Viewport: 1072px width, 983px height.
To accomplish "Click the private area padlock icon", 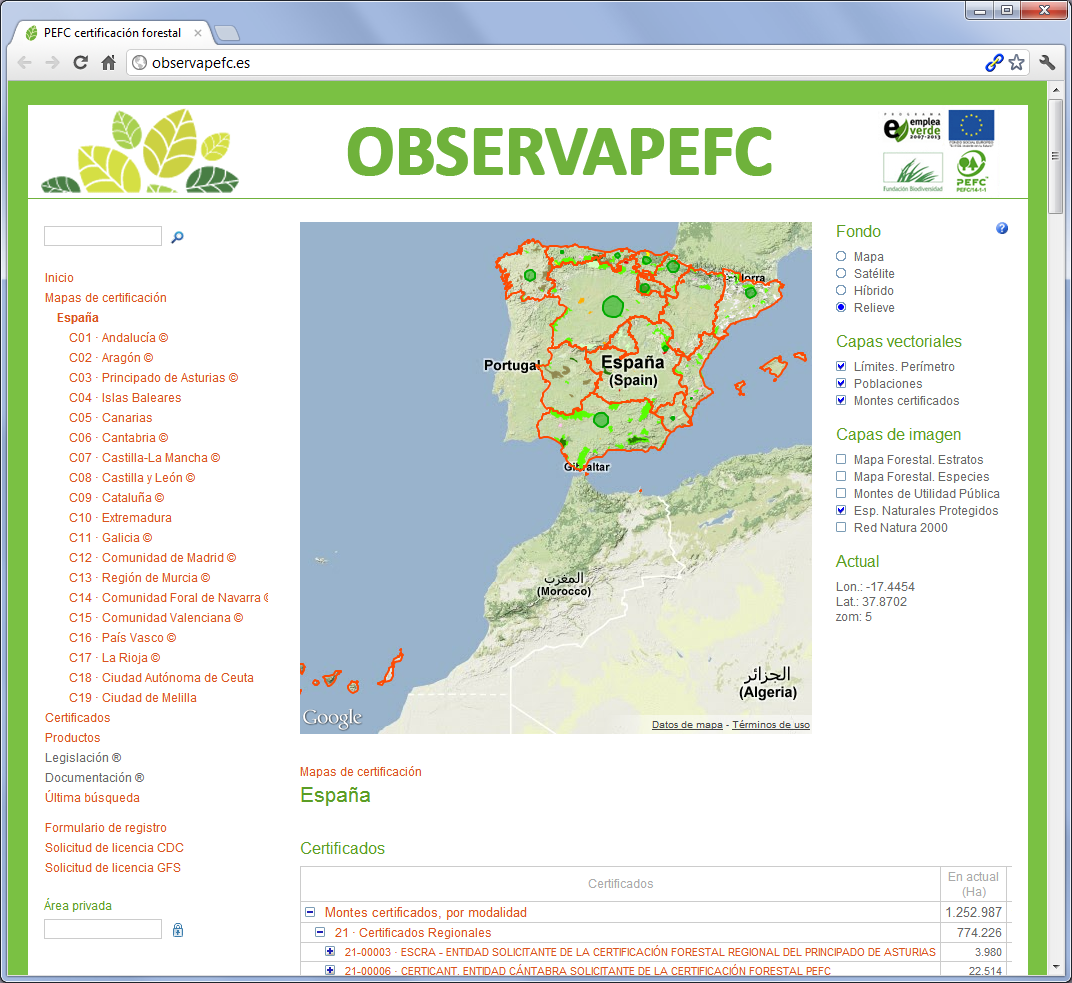I will click(178, 930).
